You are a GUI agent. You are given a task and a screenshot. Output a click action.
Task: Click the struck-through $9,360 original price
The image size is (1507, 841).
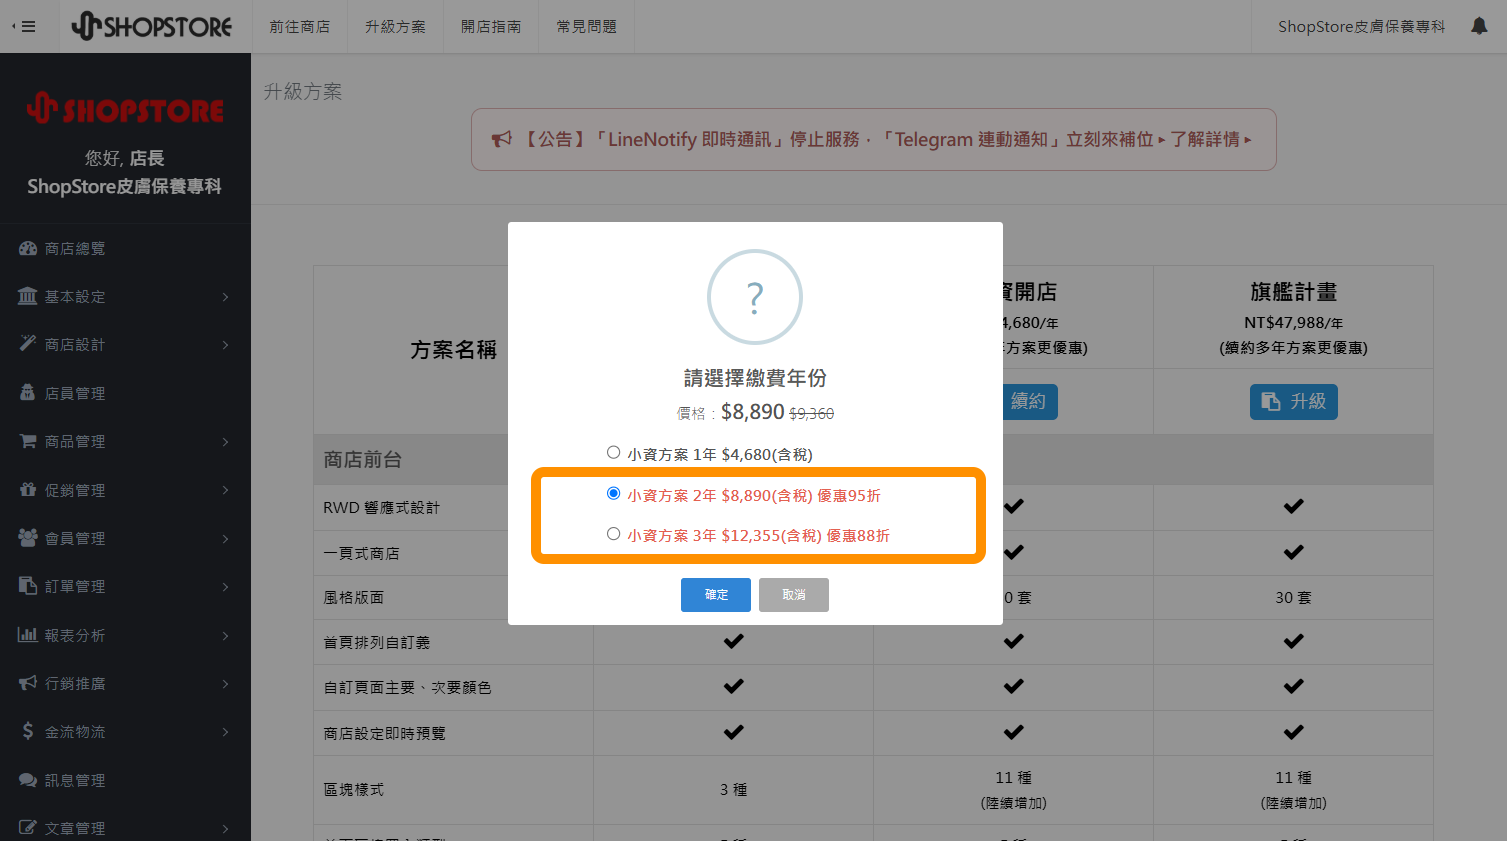coord(811,414)
